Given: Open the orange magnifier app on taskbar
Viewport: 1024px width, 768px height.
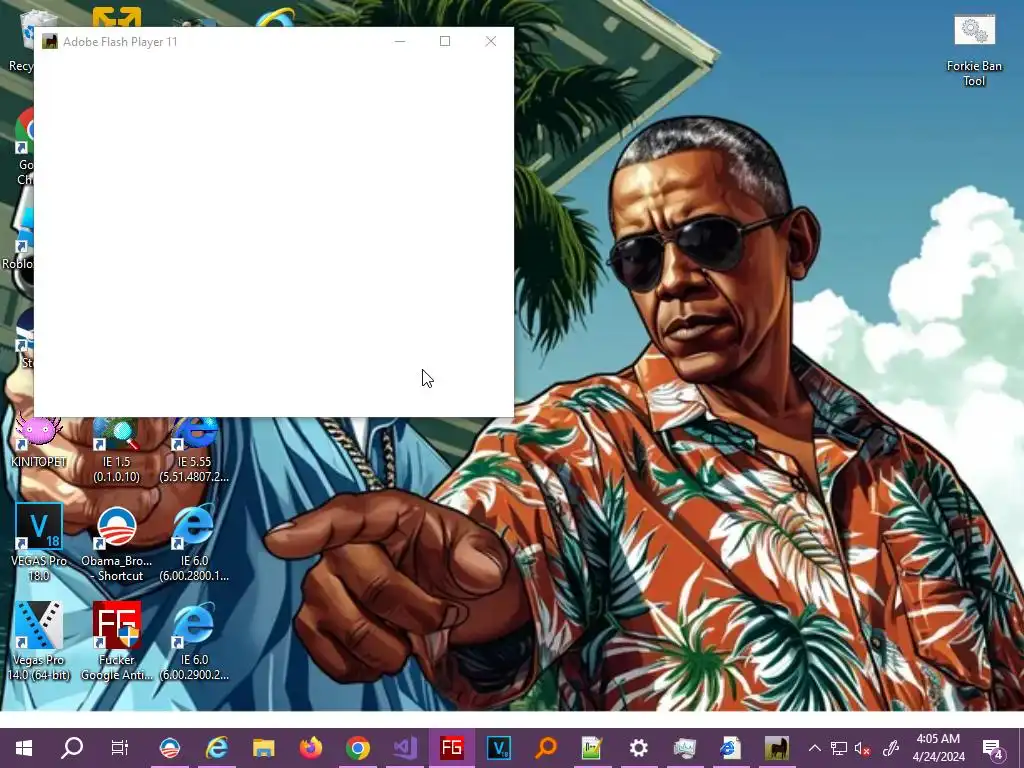Looking at the screenshot, I should (546, 748).
